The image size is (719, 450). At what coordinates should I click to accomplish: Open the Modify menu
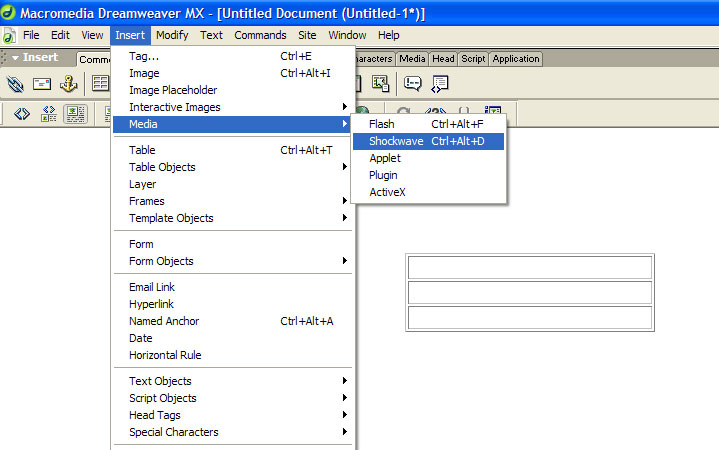pyautogui.click(x=172, y=35)
